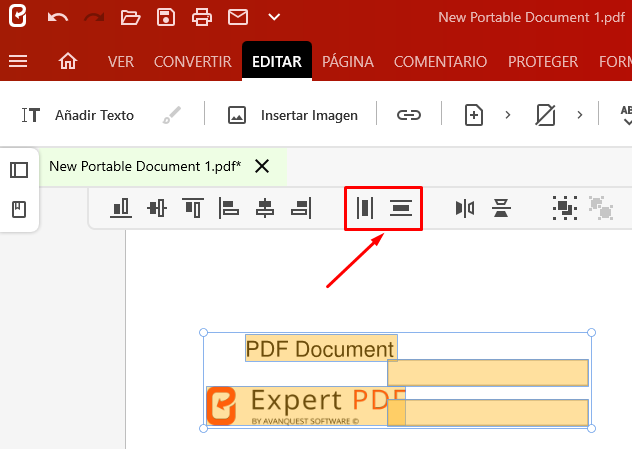Distribute objects horizontally
Image resolution: width=632 pixels, height=449 pixels.
pos(365,208)
